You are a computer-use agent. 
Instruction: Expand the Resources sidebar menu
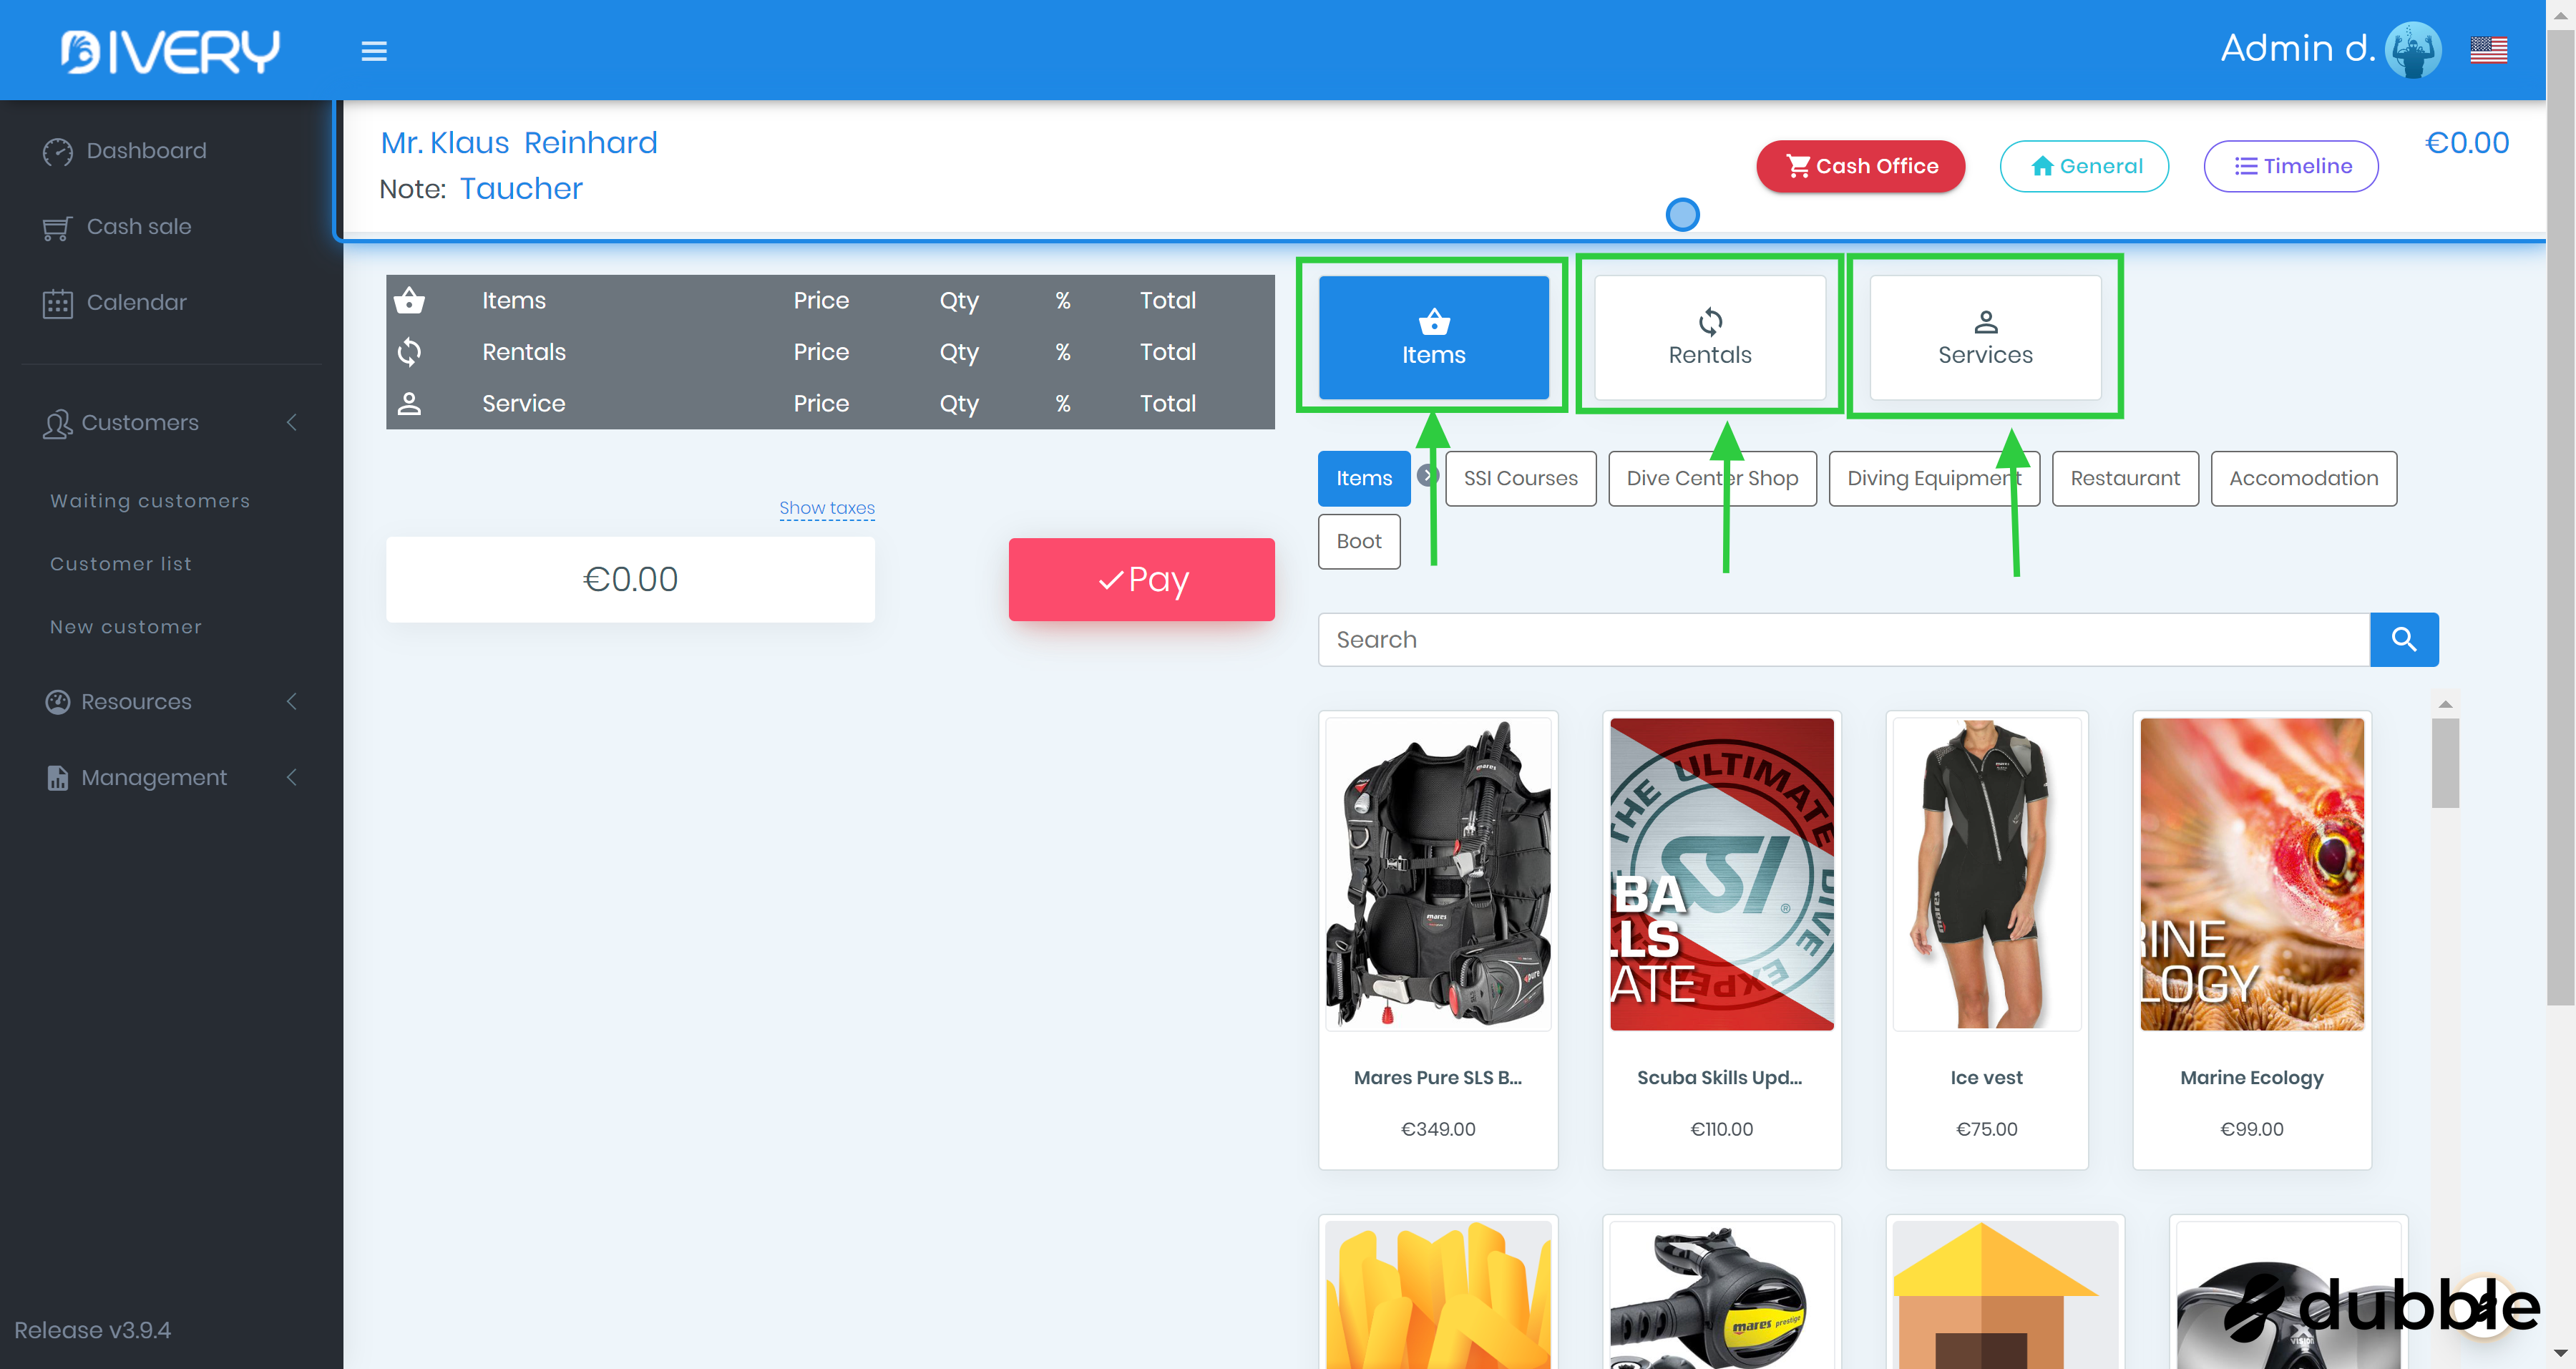(x=136, y=702)
